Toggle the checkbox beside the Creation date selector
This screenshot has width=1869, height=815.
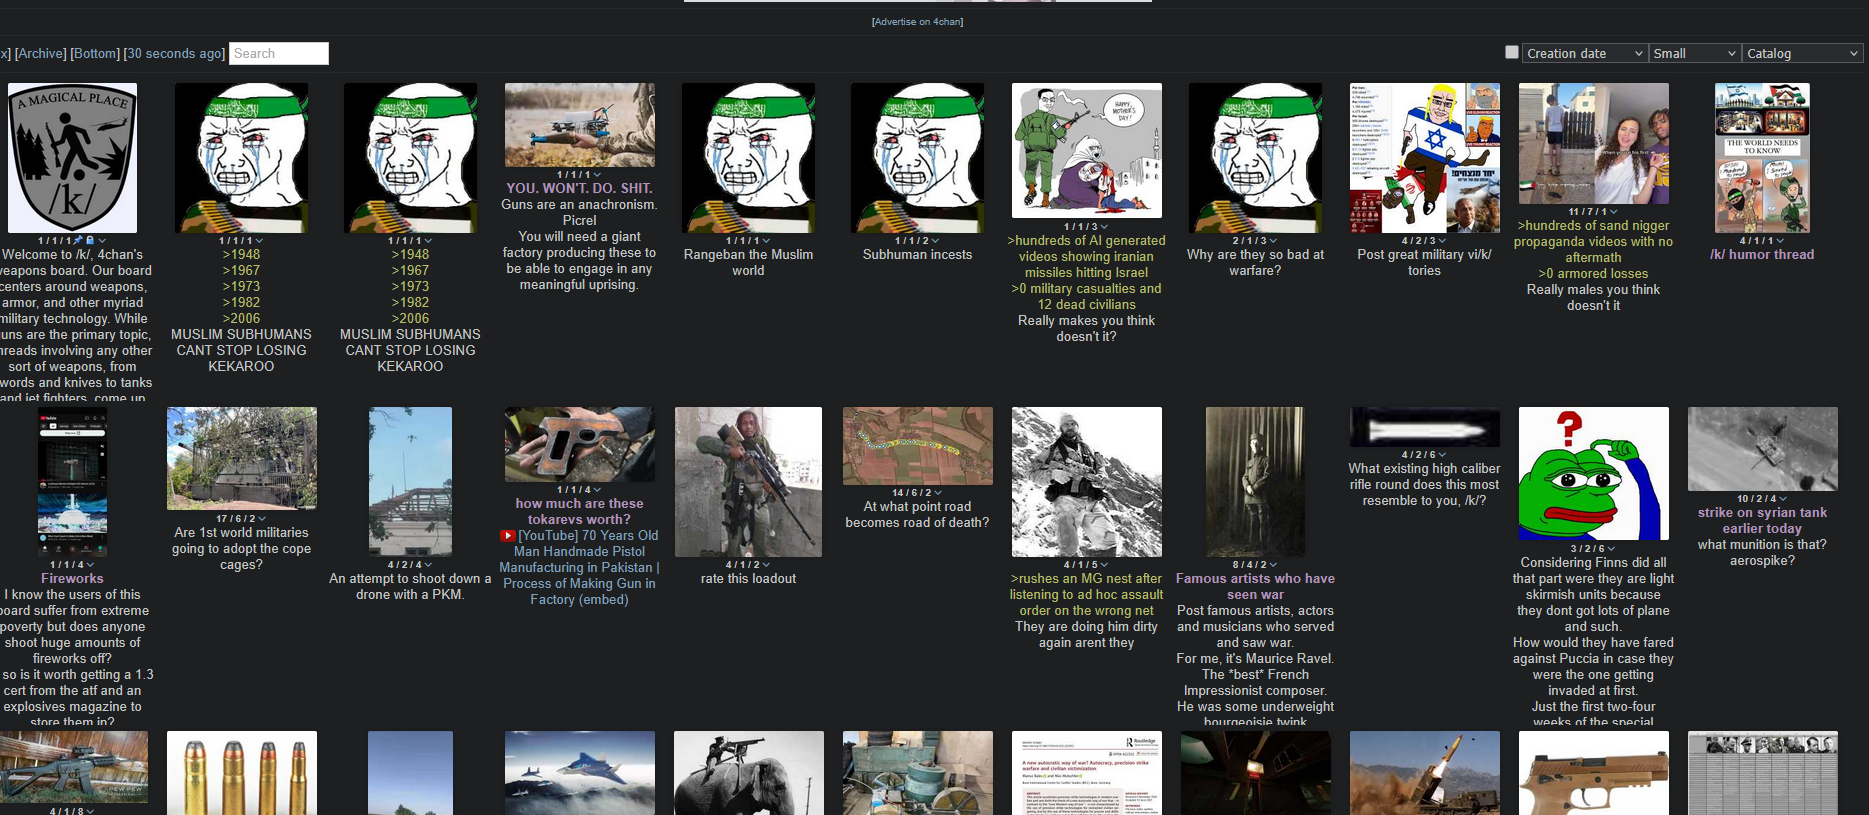click(x=1512, y=52)
